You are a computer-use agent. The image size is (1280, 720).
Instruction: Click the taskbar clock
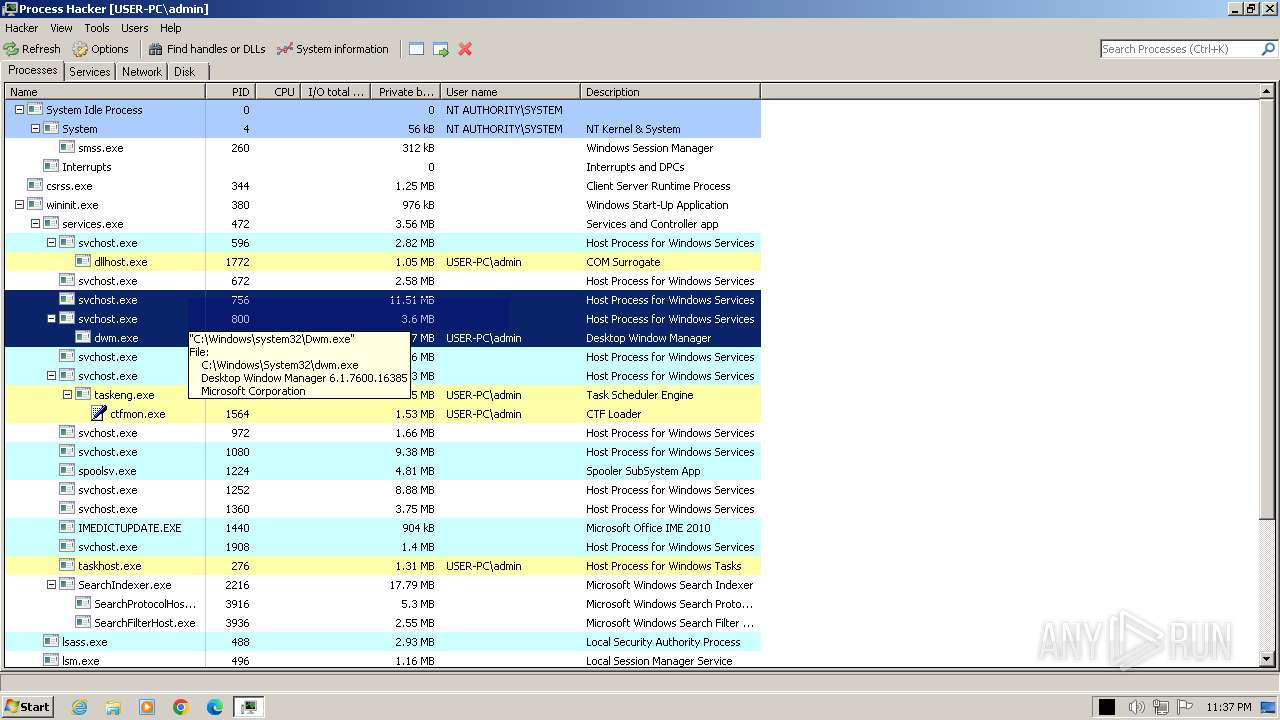[1228, 707]
